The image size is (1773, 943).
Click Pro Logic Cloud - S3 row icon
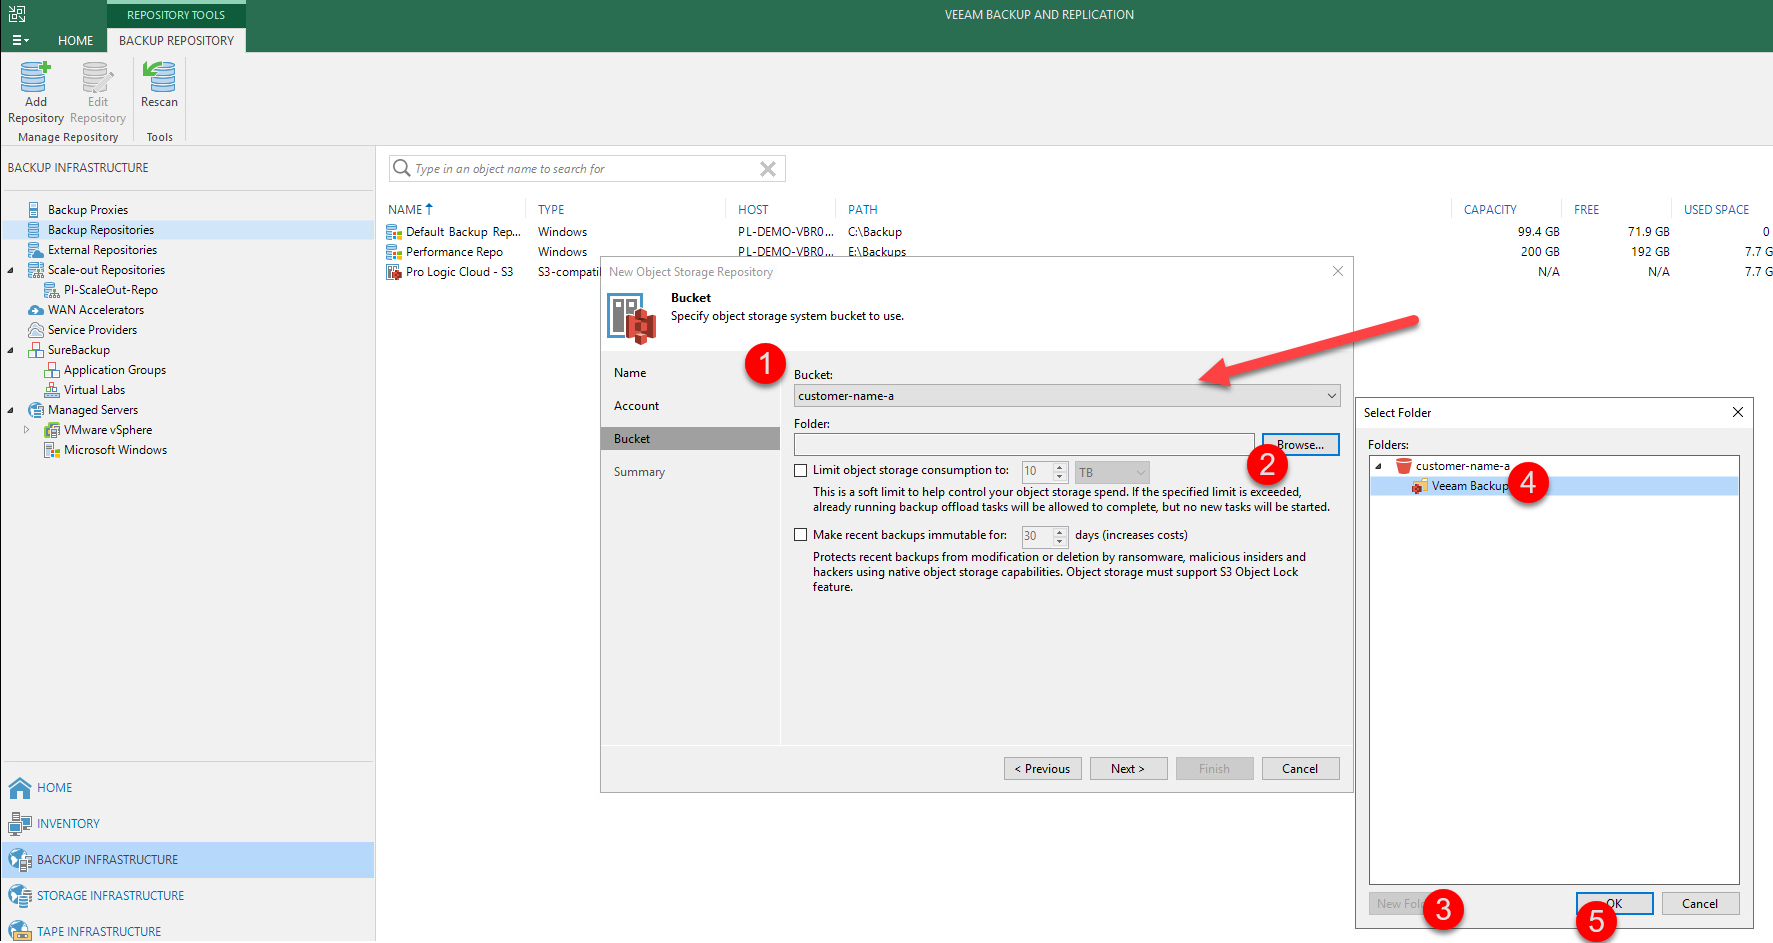pyautogui.click(x=394, y=272)
